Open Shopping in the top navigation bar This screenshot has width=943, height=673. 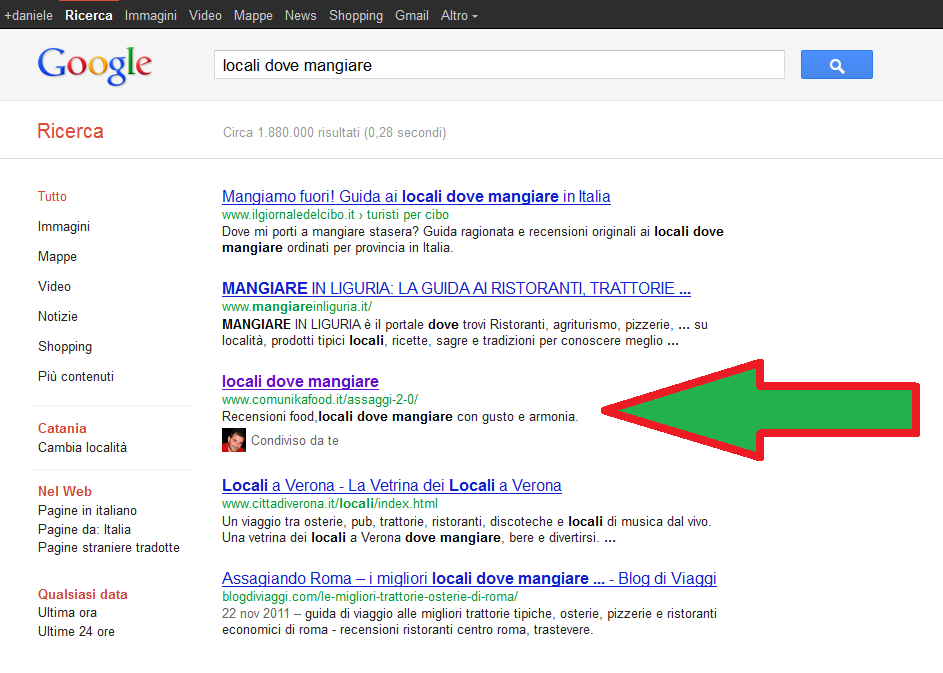(356, 16)
